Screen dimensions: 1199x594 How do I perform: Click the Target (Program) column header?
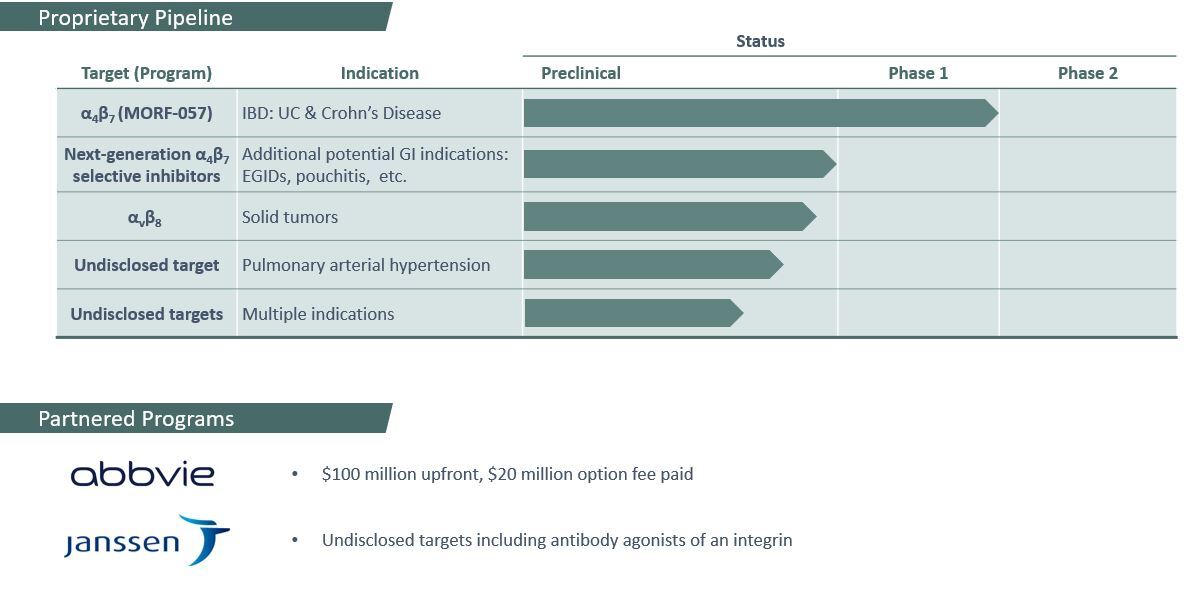146,73
